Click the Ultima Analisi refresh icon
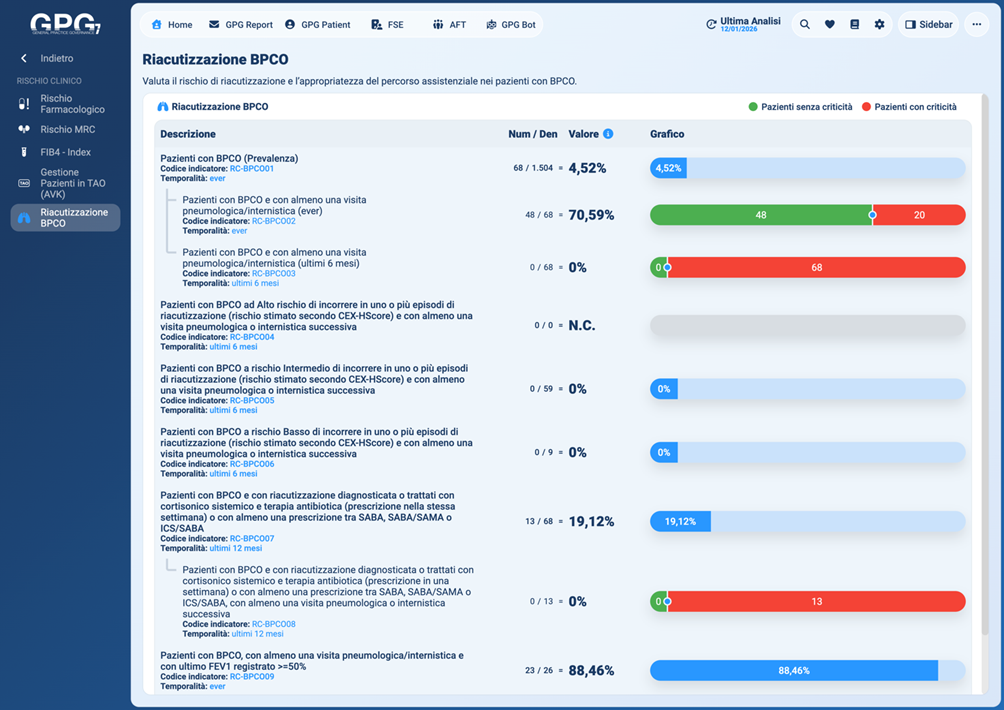This screenshot has width=1004, height=710. [x=711, y=24]
